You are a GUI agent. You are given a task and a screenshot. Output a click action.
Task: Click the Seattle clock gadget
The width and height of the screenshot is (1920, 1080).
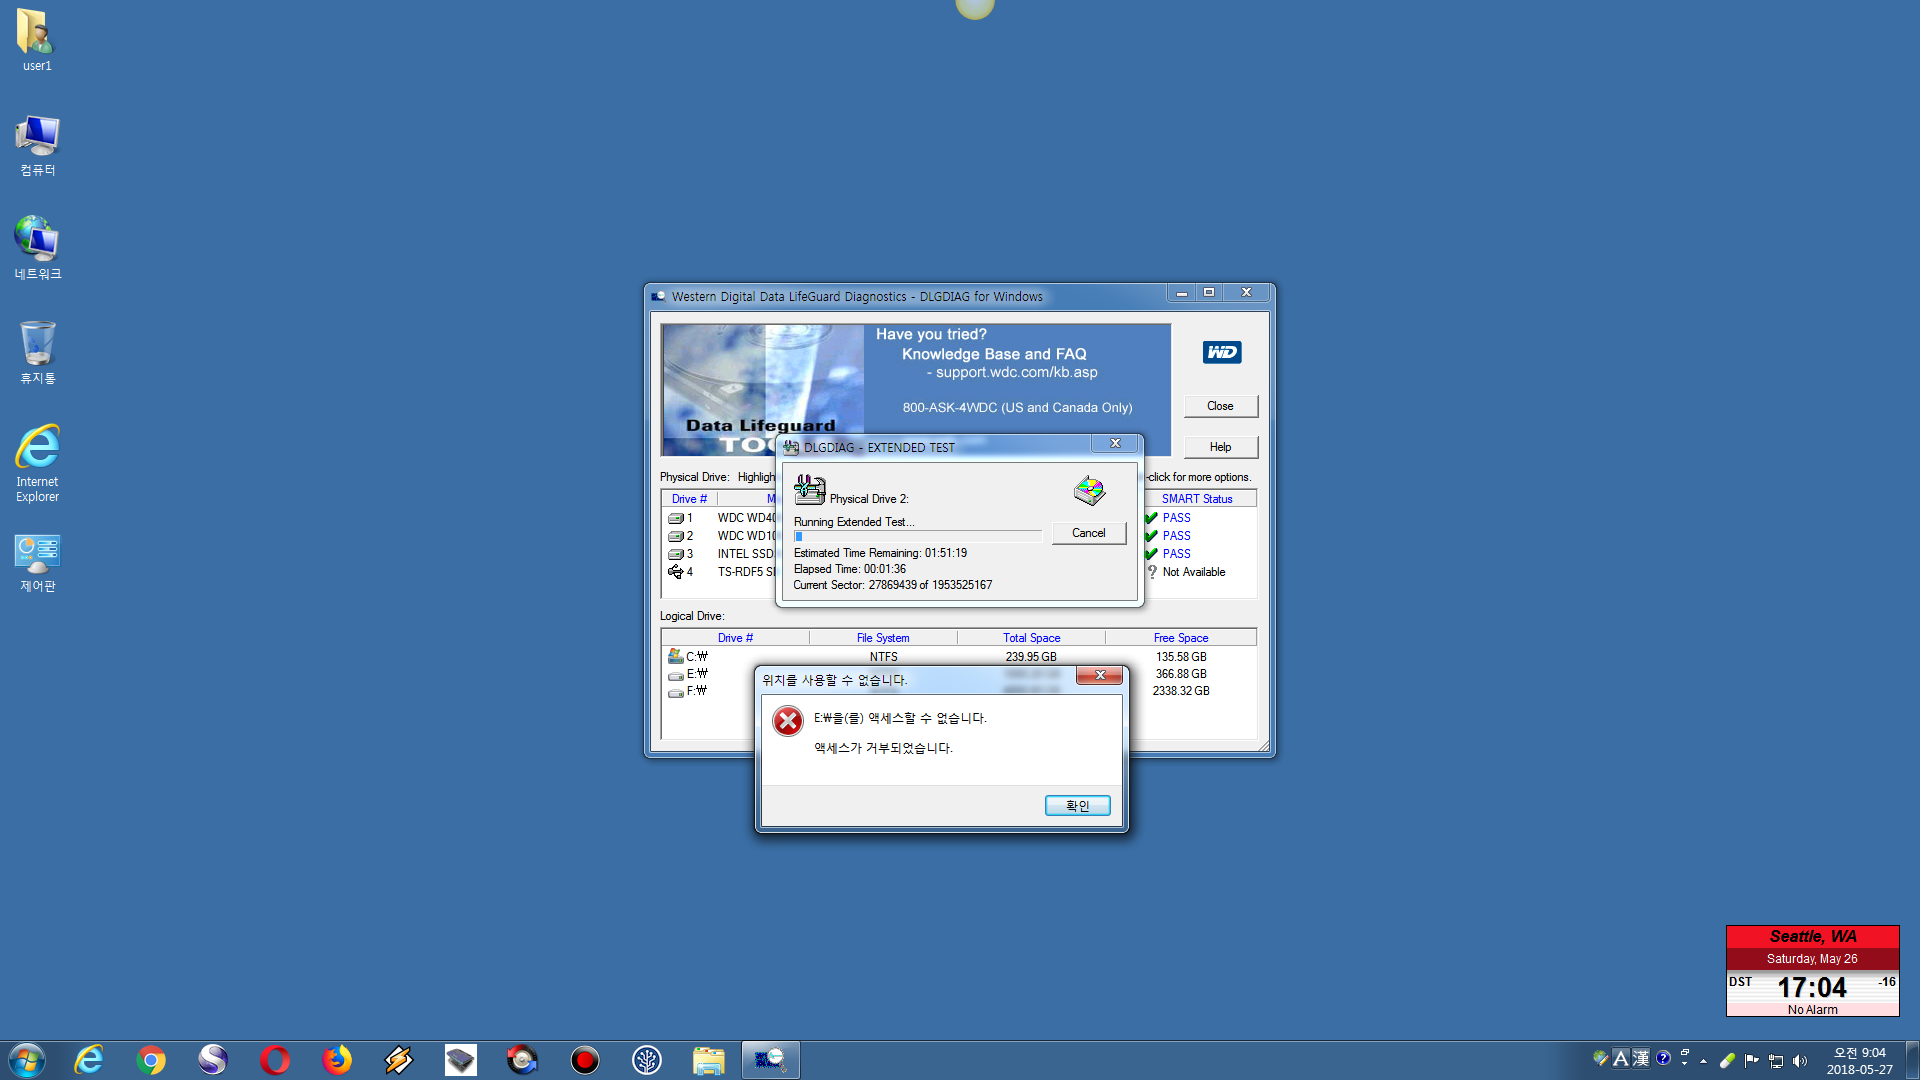1812,971
